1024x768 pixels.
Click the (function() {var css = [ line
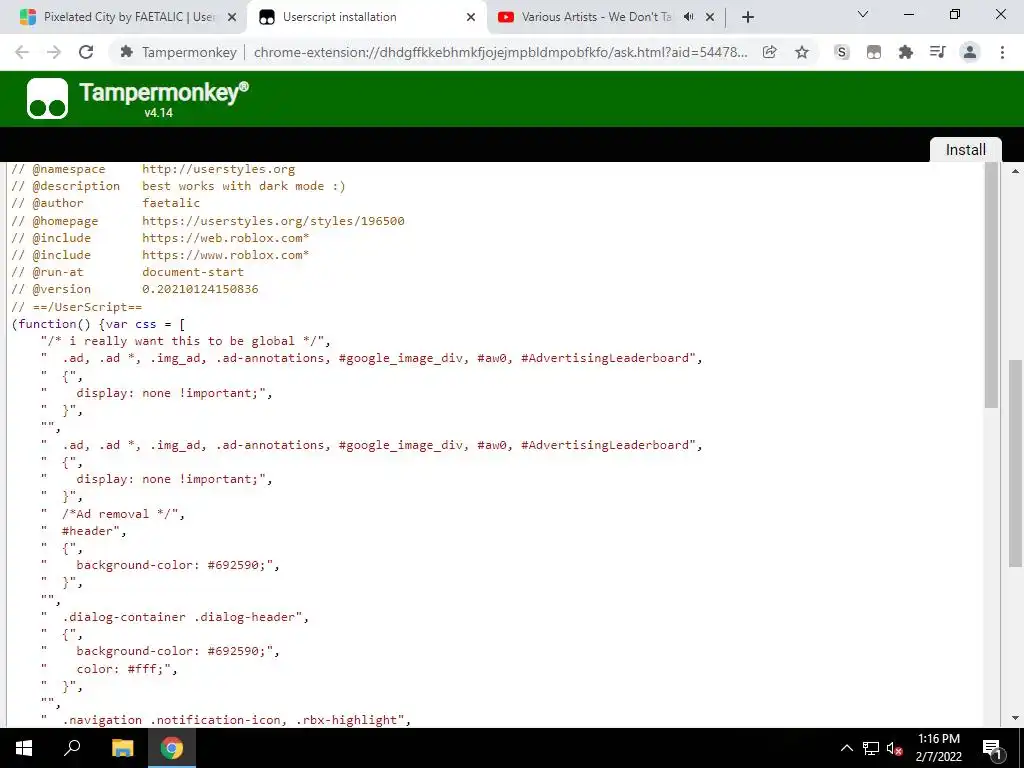point(98,324)
